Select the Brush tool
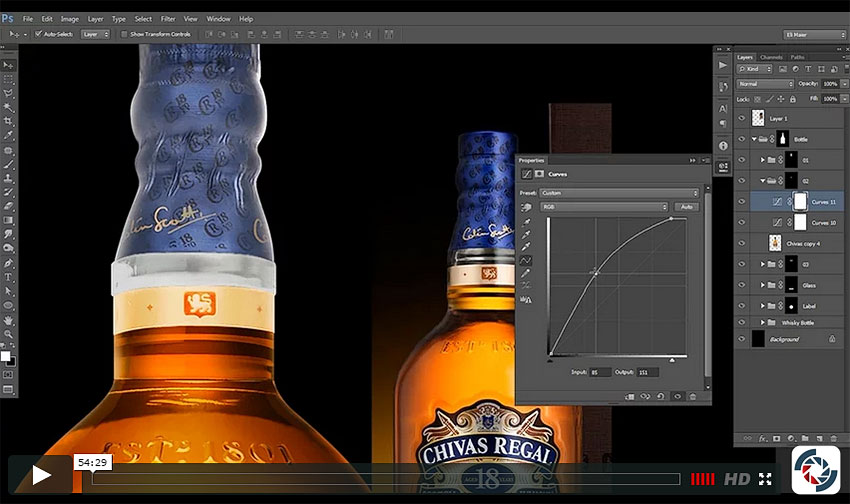 tap(8, 164)
